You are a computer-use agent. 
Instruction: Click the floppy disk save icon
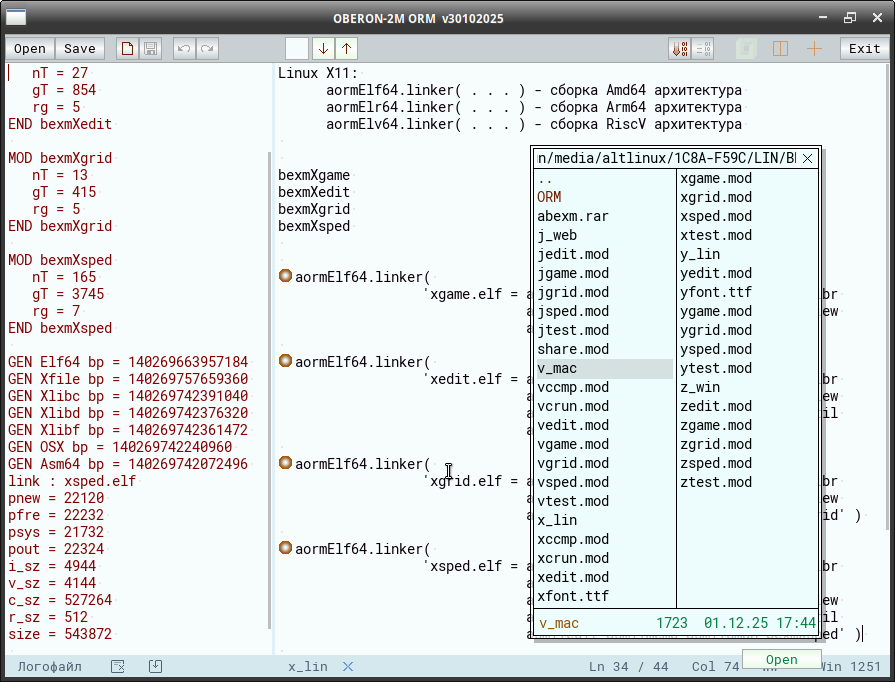[x=150, y=49]
